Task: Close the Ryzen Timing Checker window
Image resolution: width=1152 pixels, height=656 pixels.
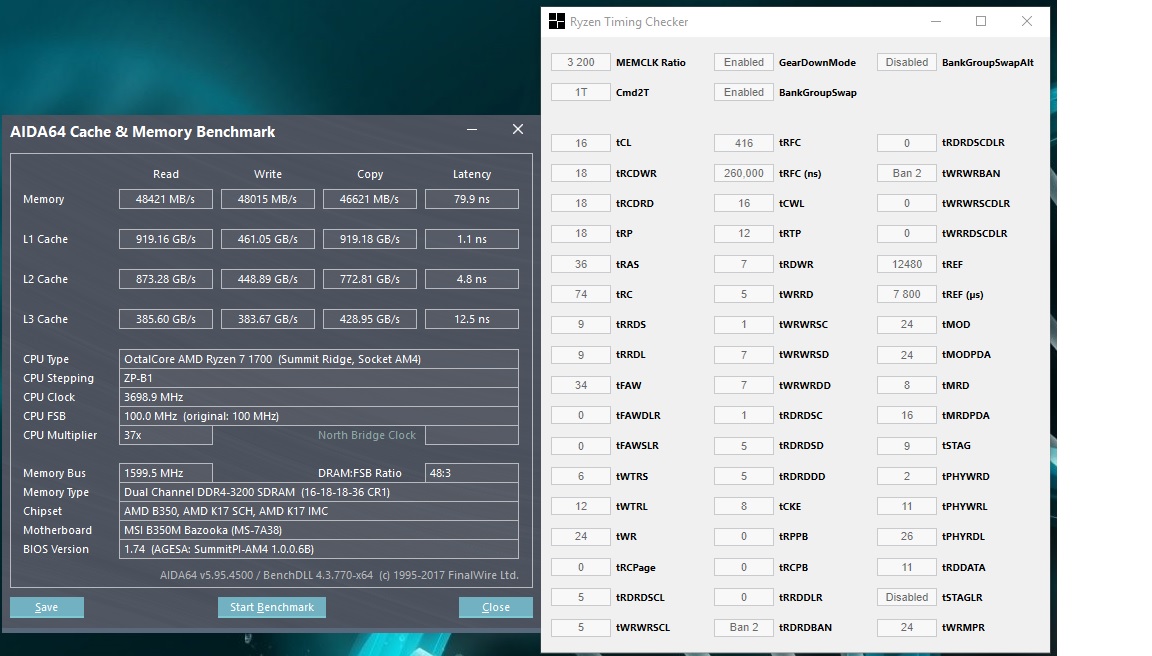Action: [x=1027, y=21]
